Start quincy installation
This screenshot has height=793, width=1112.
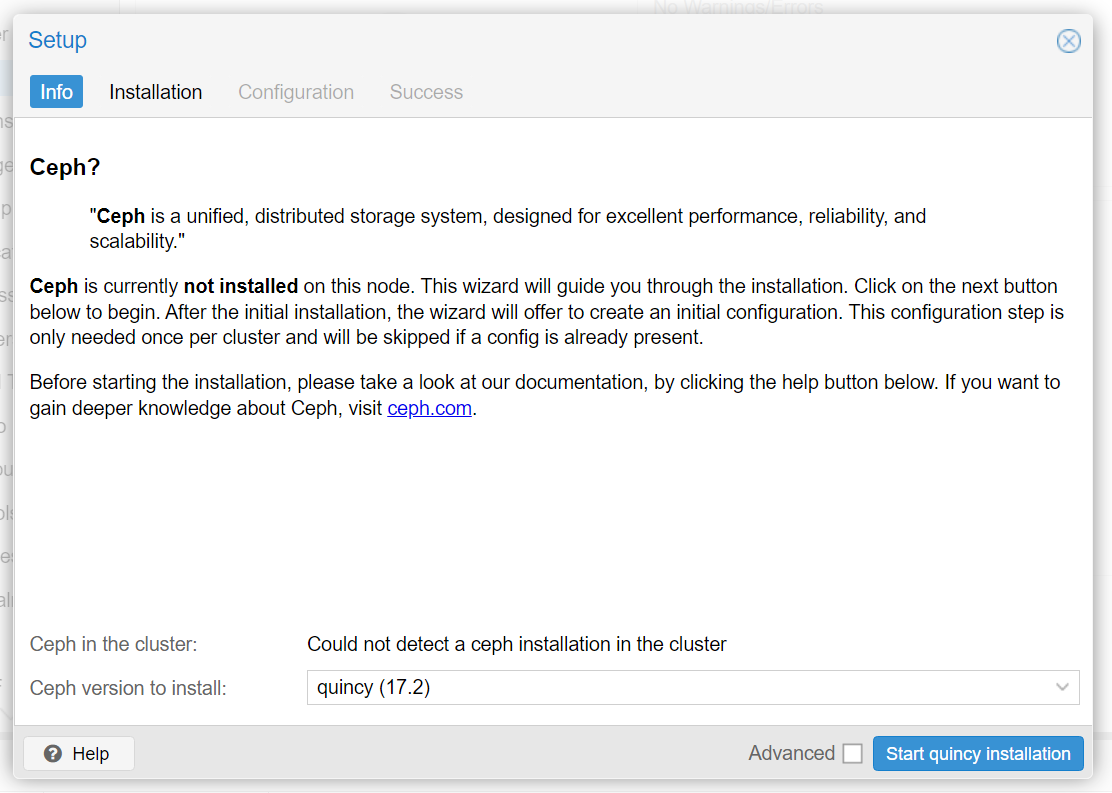coord(978,754)
